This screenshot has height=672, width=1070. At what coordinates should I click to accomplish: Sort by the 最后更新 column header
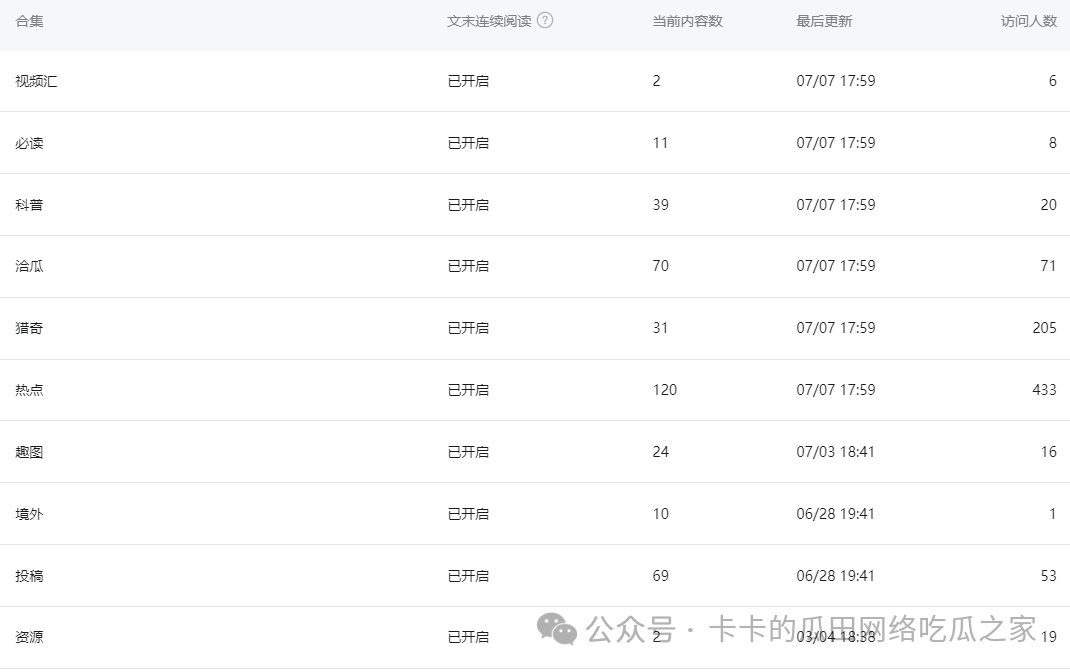tap(824, 21)
